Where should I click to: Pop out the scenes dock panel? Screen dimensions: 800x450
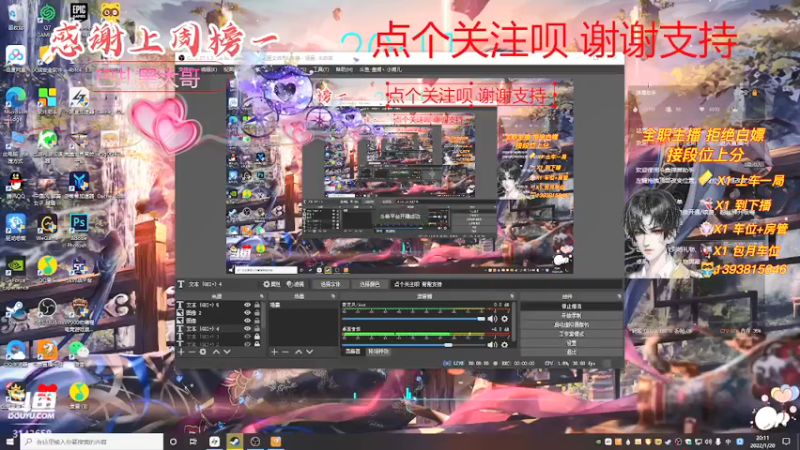pyautogui.click(x=333, y=296)
